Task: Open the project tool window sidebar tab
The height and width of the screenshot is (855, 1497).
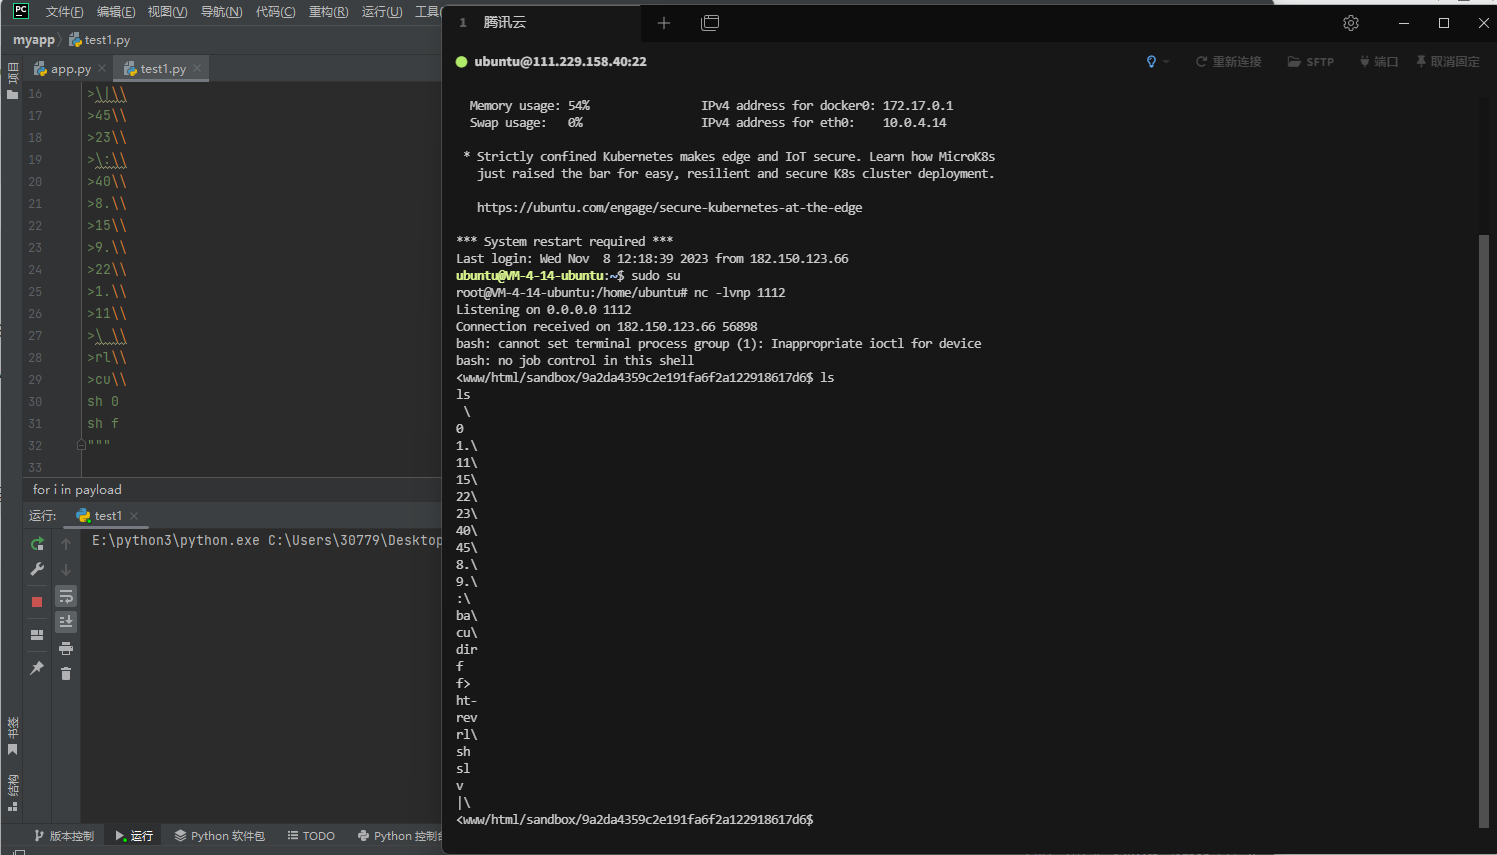Action: pos(12,81)
